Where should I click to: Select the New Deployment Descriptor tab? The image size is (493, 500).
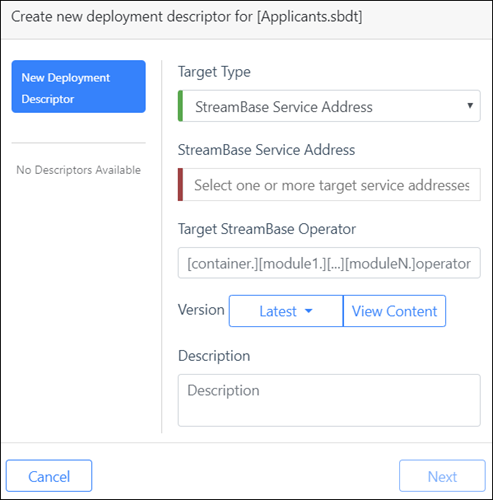click(78, 86)
